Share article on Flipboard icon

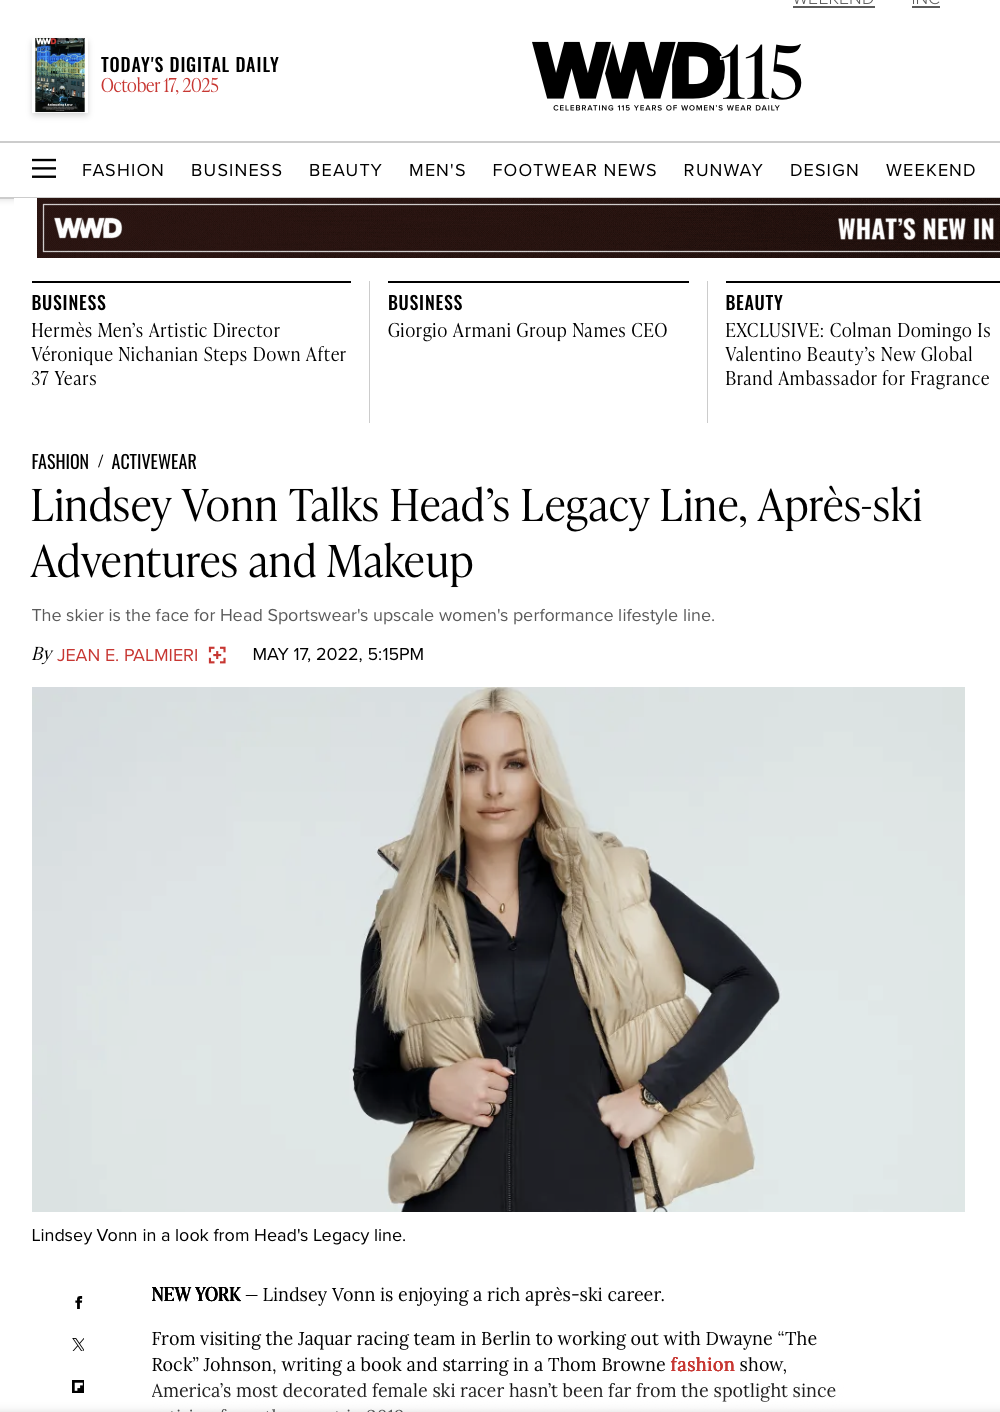pyautogui.click(x=78, y=1386)
